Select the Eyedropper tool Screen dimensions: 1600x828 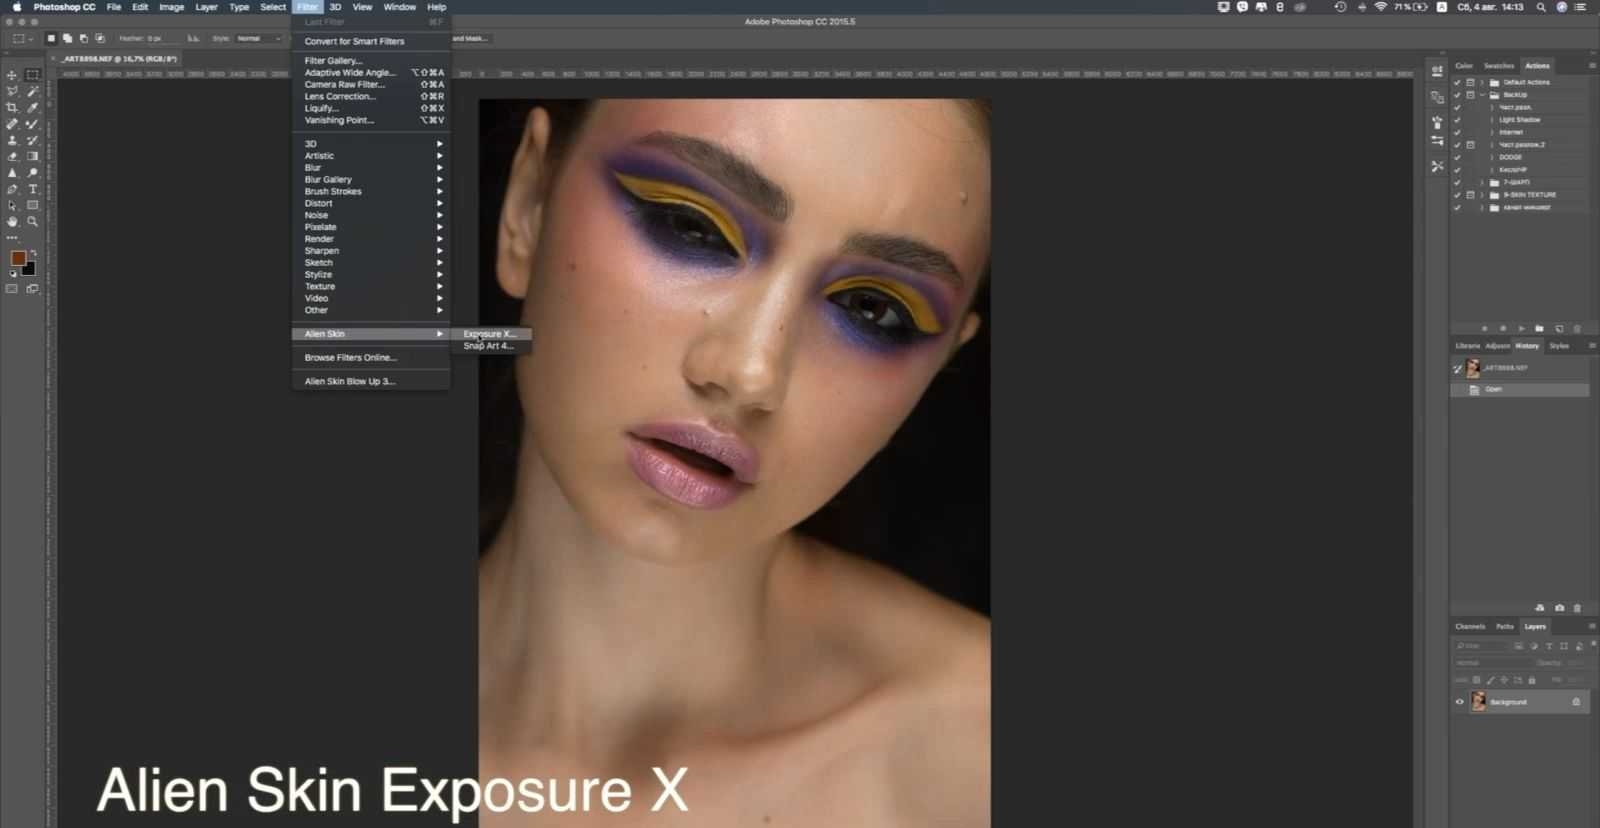pyautogui.click(x=32, y=107)
